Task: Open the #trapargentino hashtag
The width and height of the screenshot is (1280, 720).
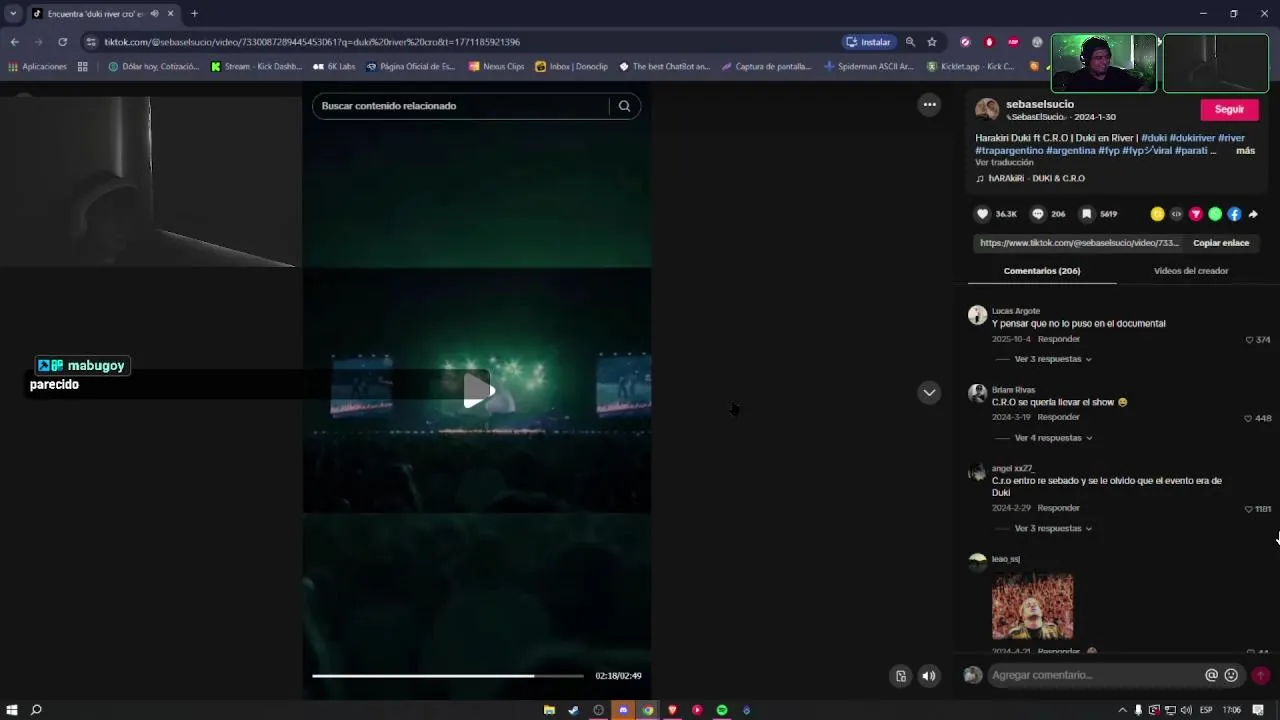Action: tap(1009, 150)
